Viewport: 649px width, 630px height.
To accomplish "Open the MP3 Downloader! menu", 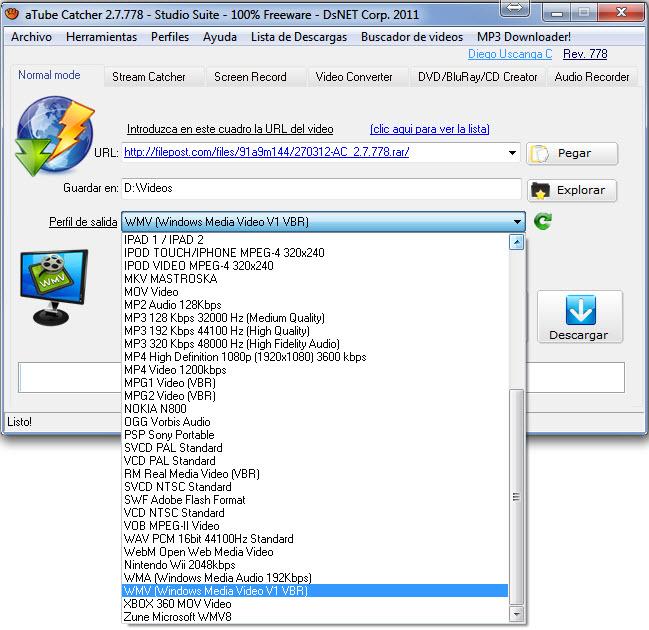I will (524, 37).
